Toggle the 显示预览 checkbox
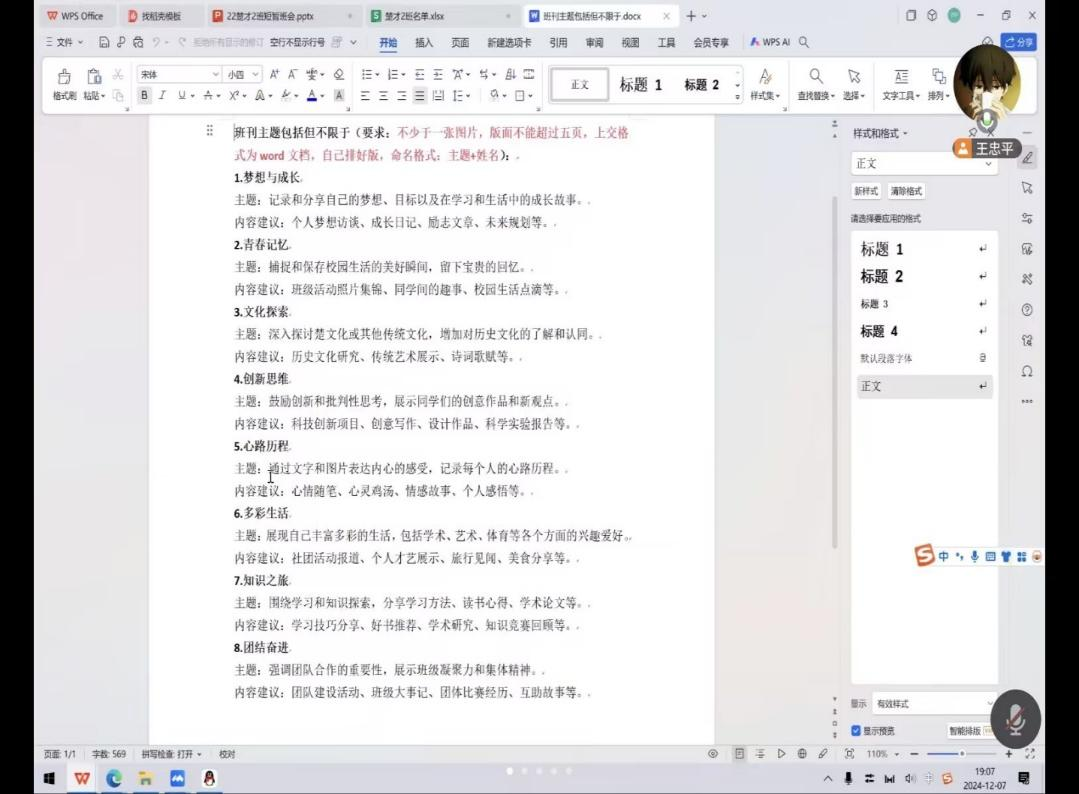Viewport: 1079px width, 794px height. 856,731
